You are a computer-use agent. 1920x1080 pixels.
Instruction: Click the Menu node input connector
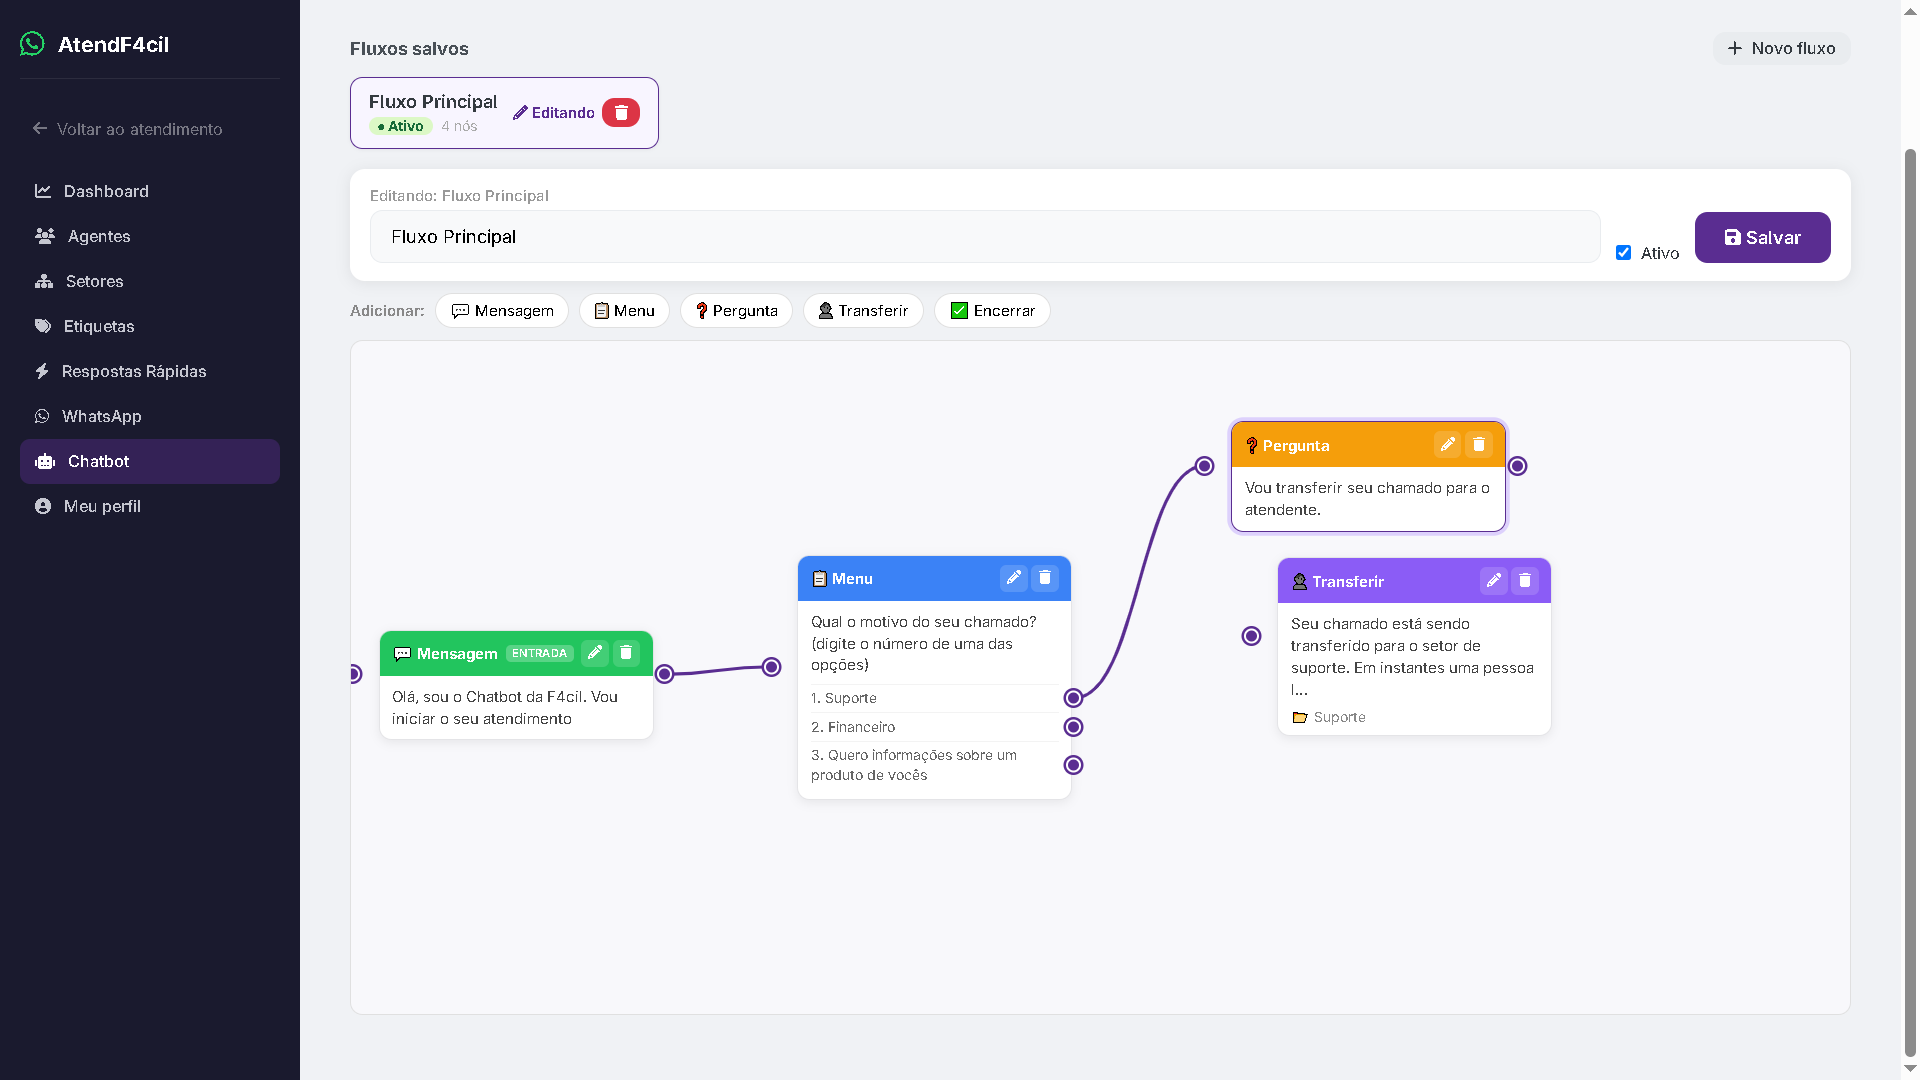pyautogui.click(x=771, y=667)
